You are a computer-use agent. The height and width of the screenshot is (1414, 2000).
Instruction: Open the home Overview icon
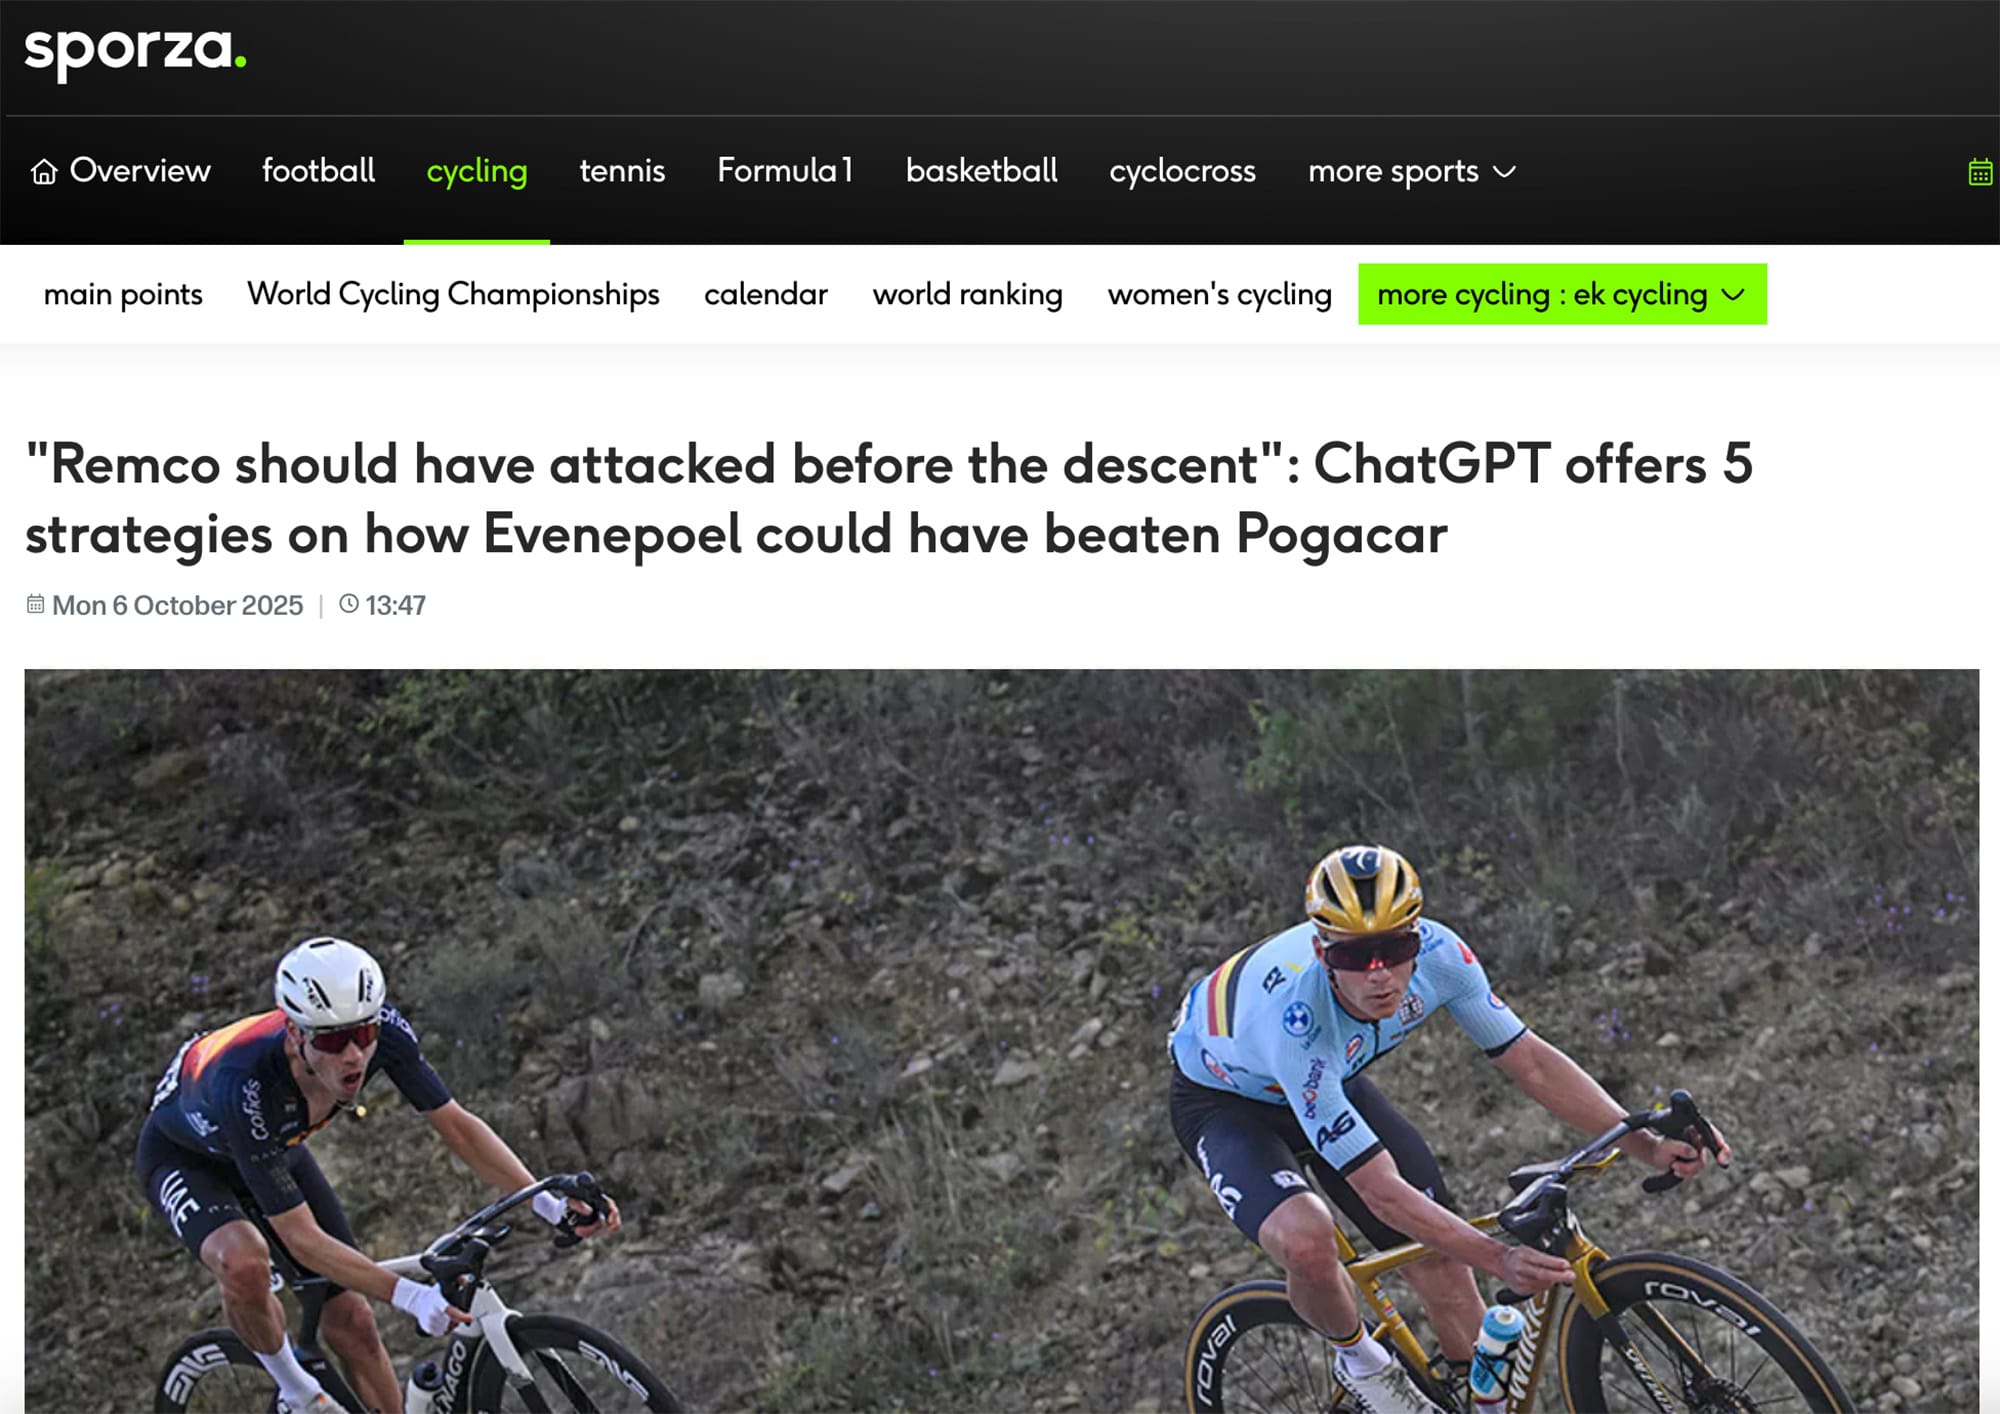(44, 171)
